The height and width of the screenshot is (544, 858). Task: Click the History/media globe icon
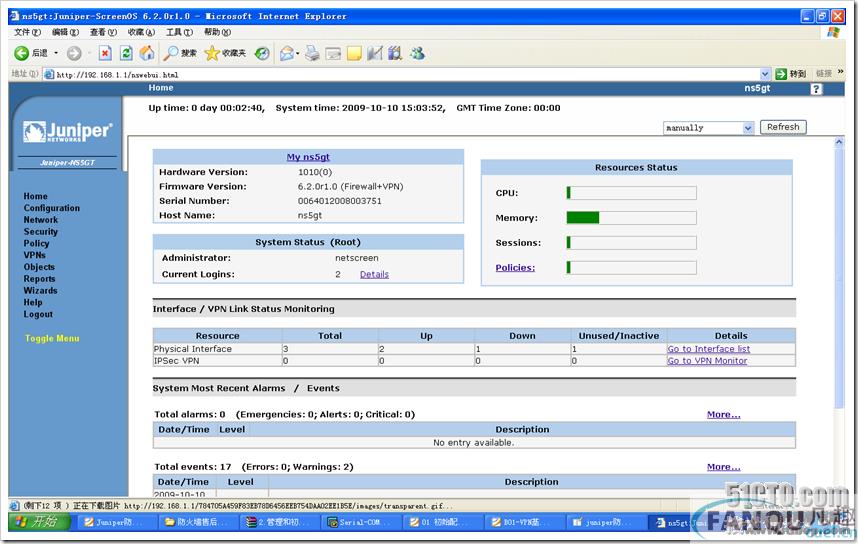pos(263,53)
